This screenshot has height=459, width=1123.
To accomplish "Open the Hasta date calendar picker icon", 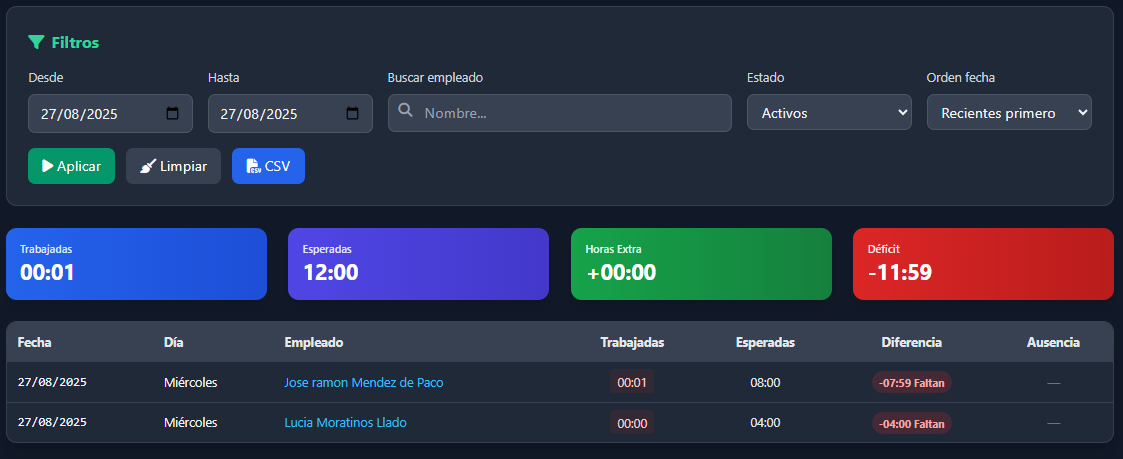I will pos(352,113).
